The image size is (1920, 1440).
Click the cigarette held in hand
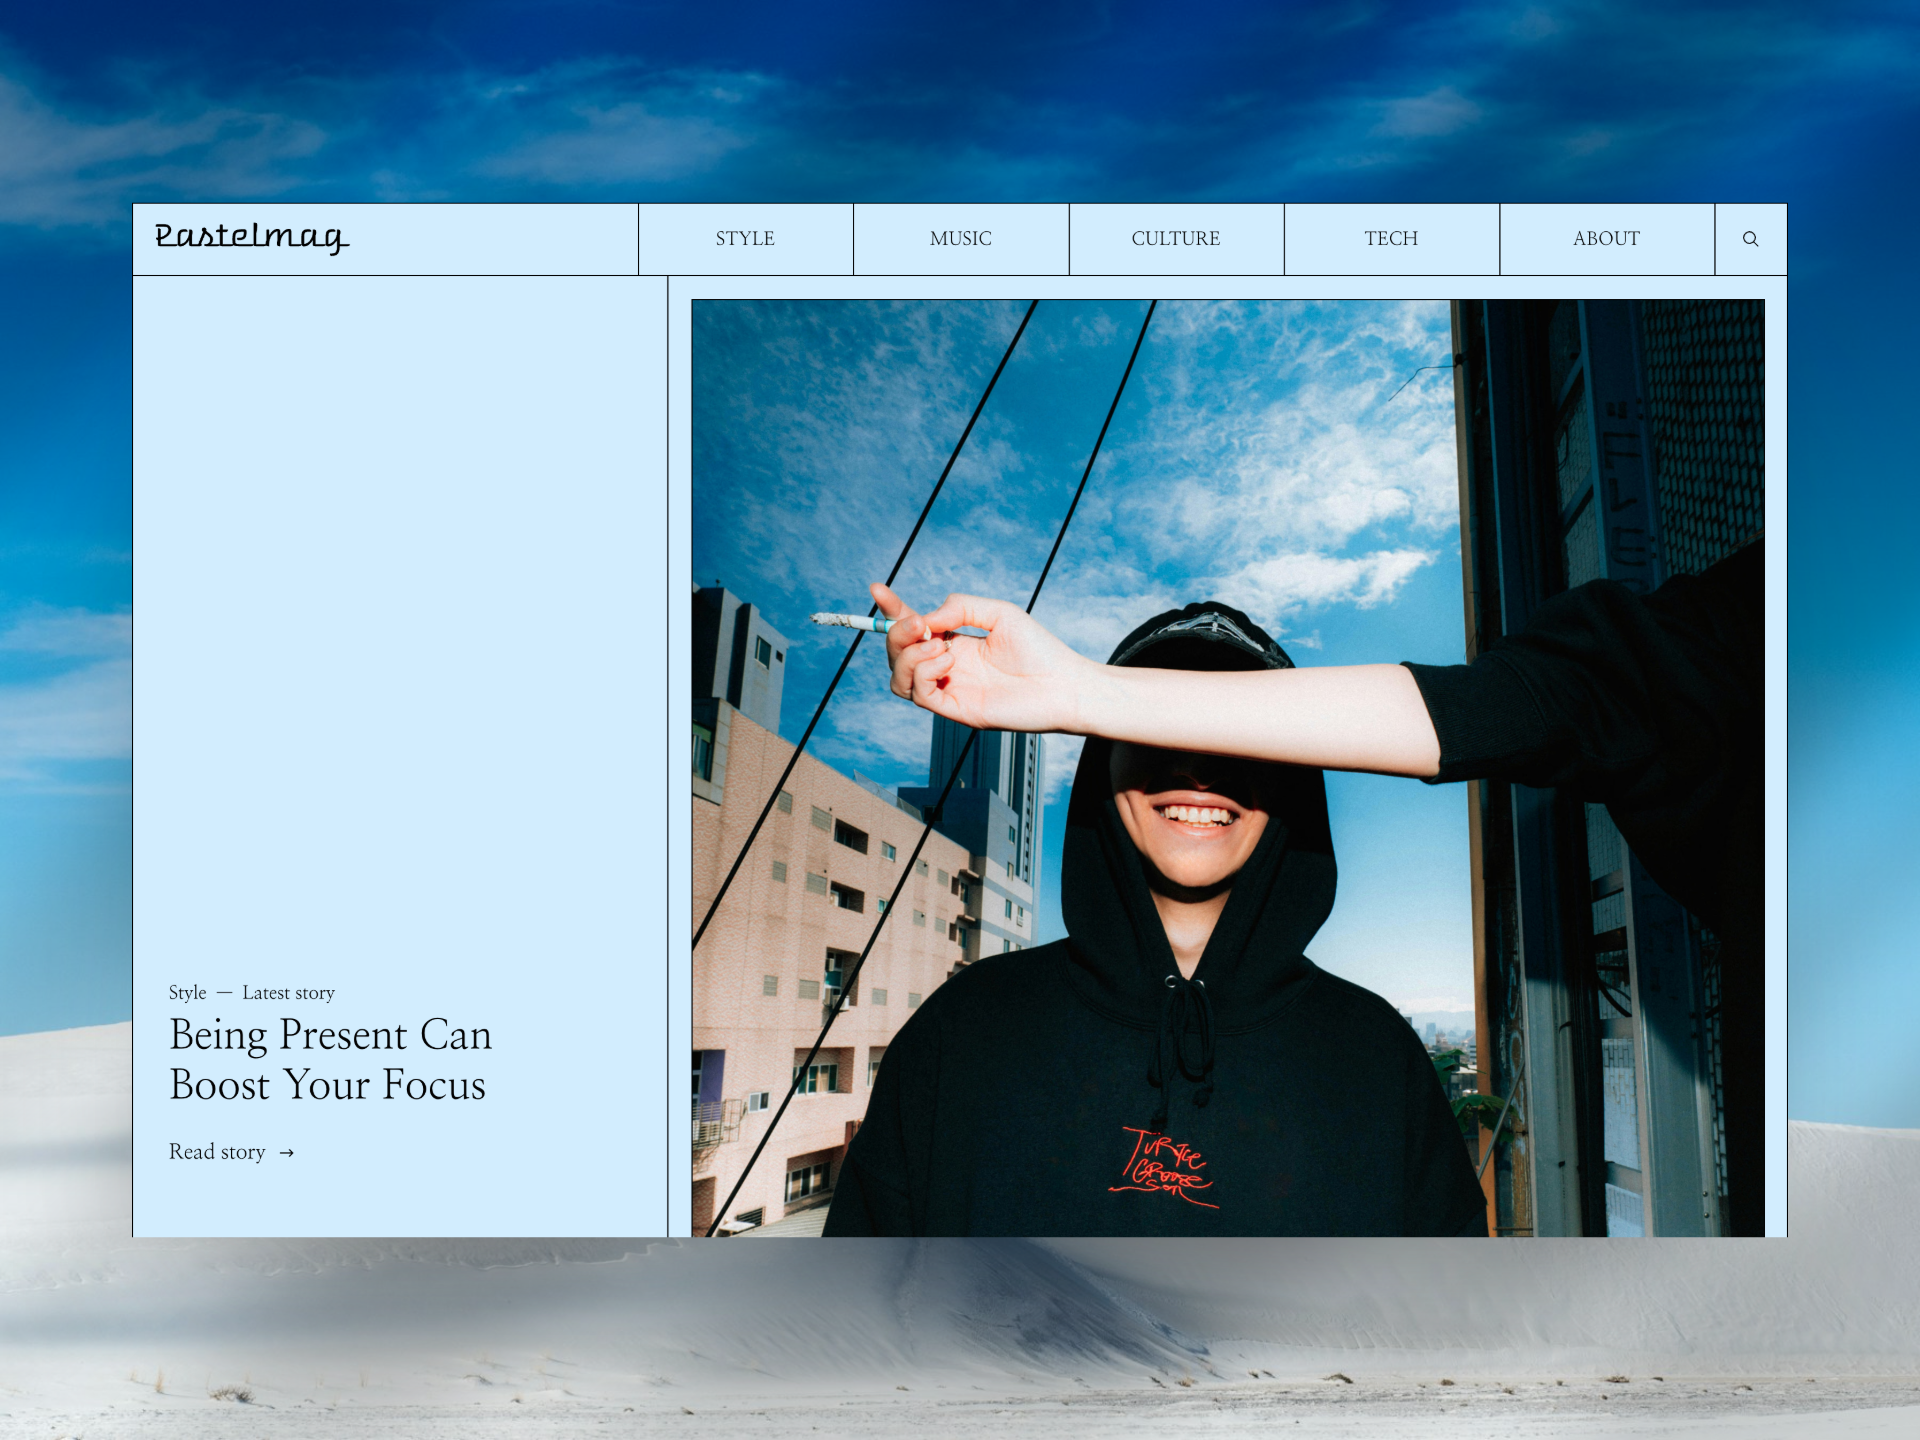pos(851,622)
